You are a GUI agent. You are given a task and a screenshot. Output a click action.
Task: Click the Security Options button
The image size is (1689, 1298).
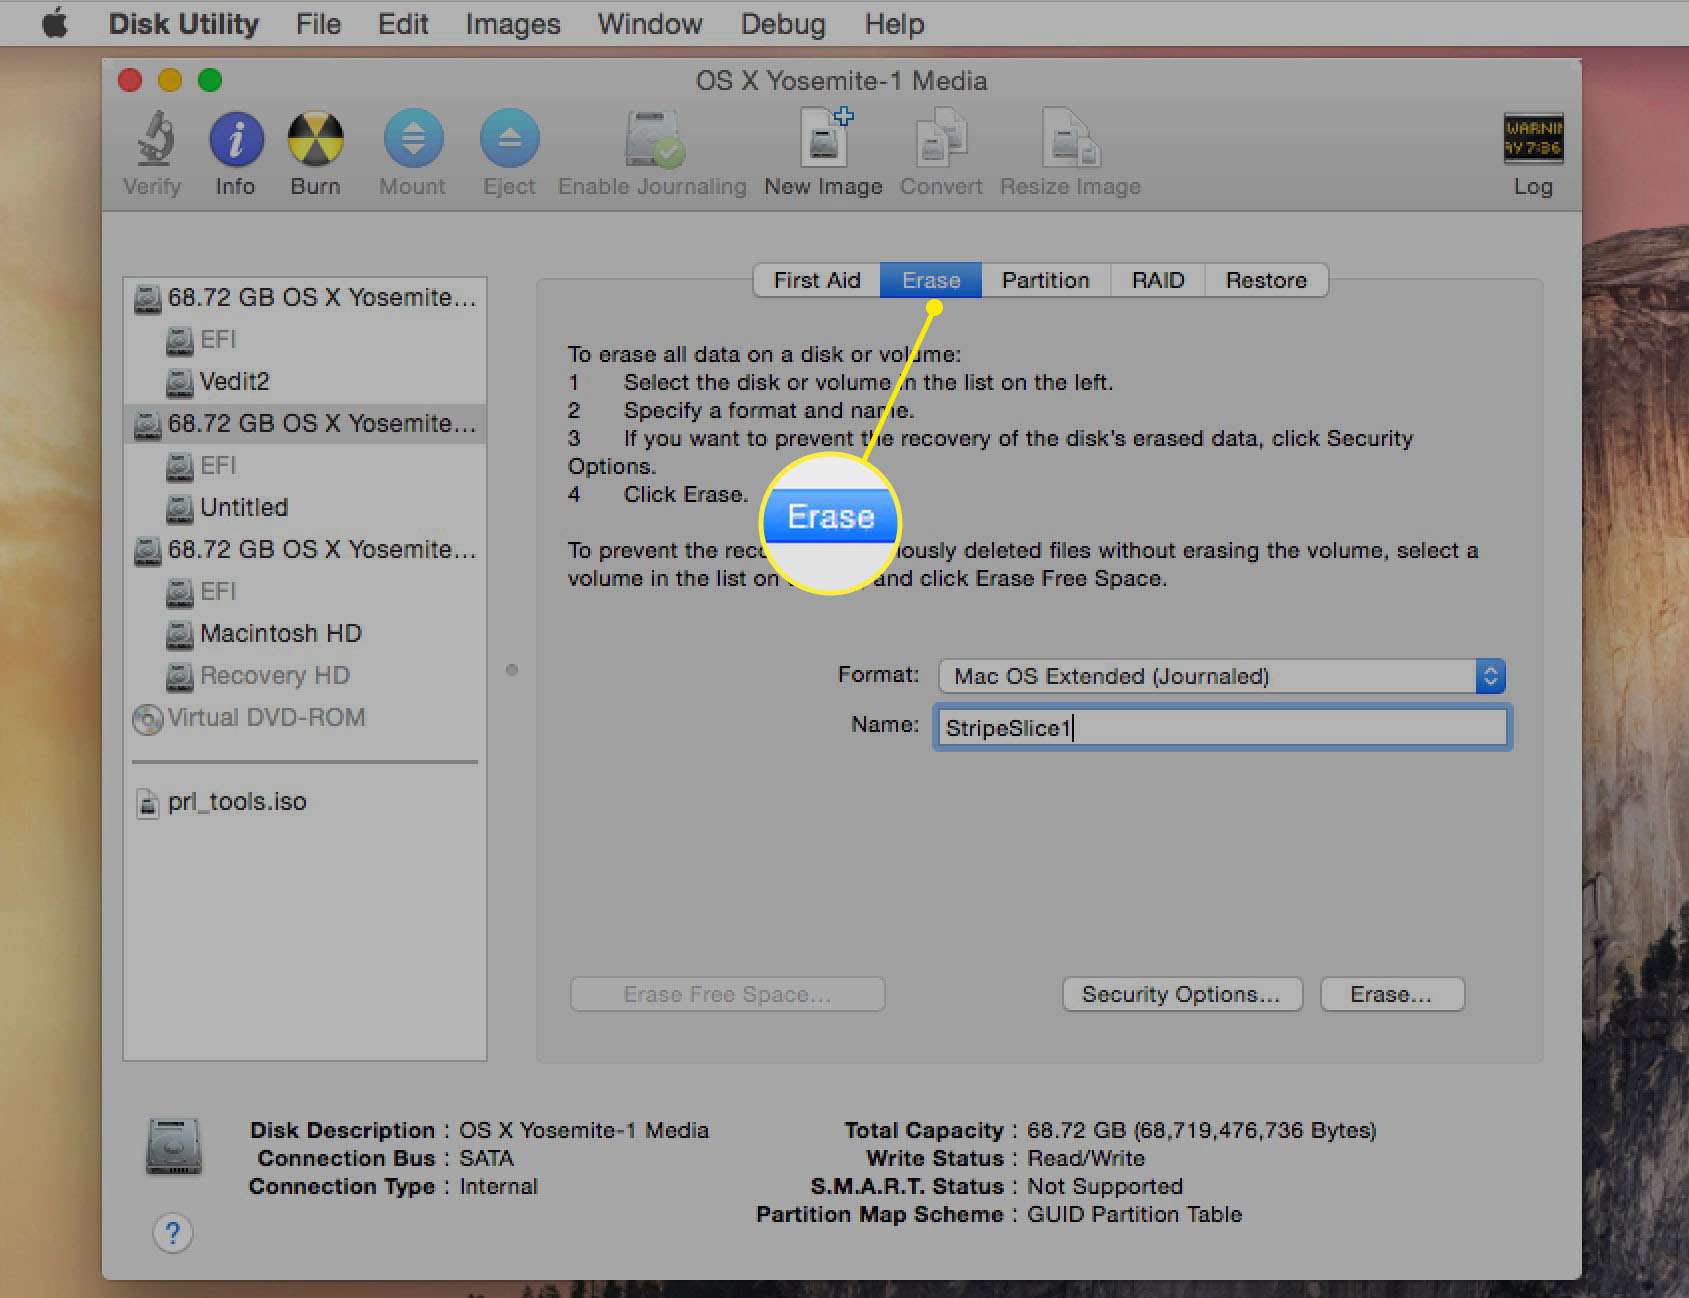[1182, 994]
